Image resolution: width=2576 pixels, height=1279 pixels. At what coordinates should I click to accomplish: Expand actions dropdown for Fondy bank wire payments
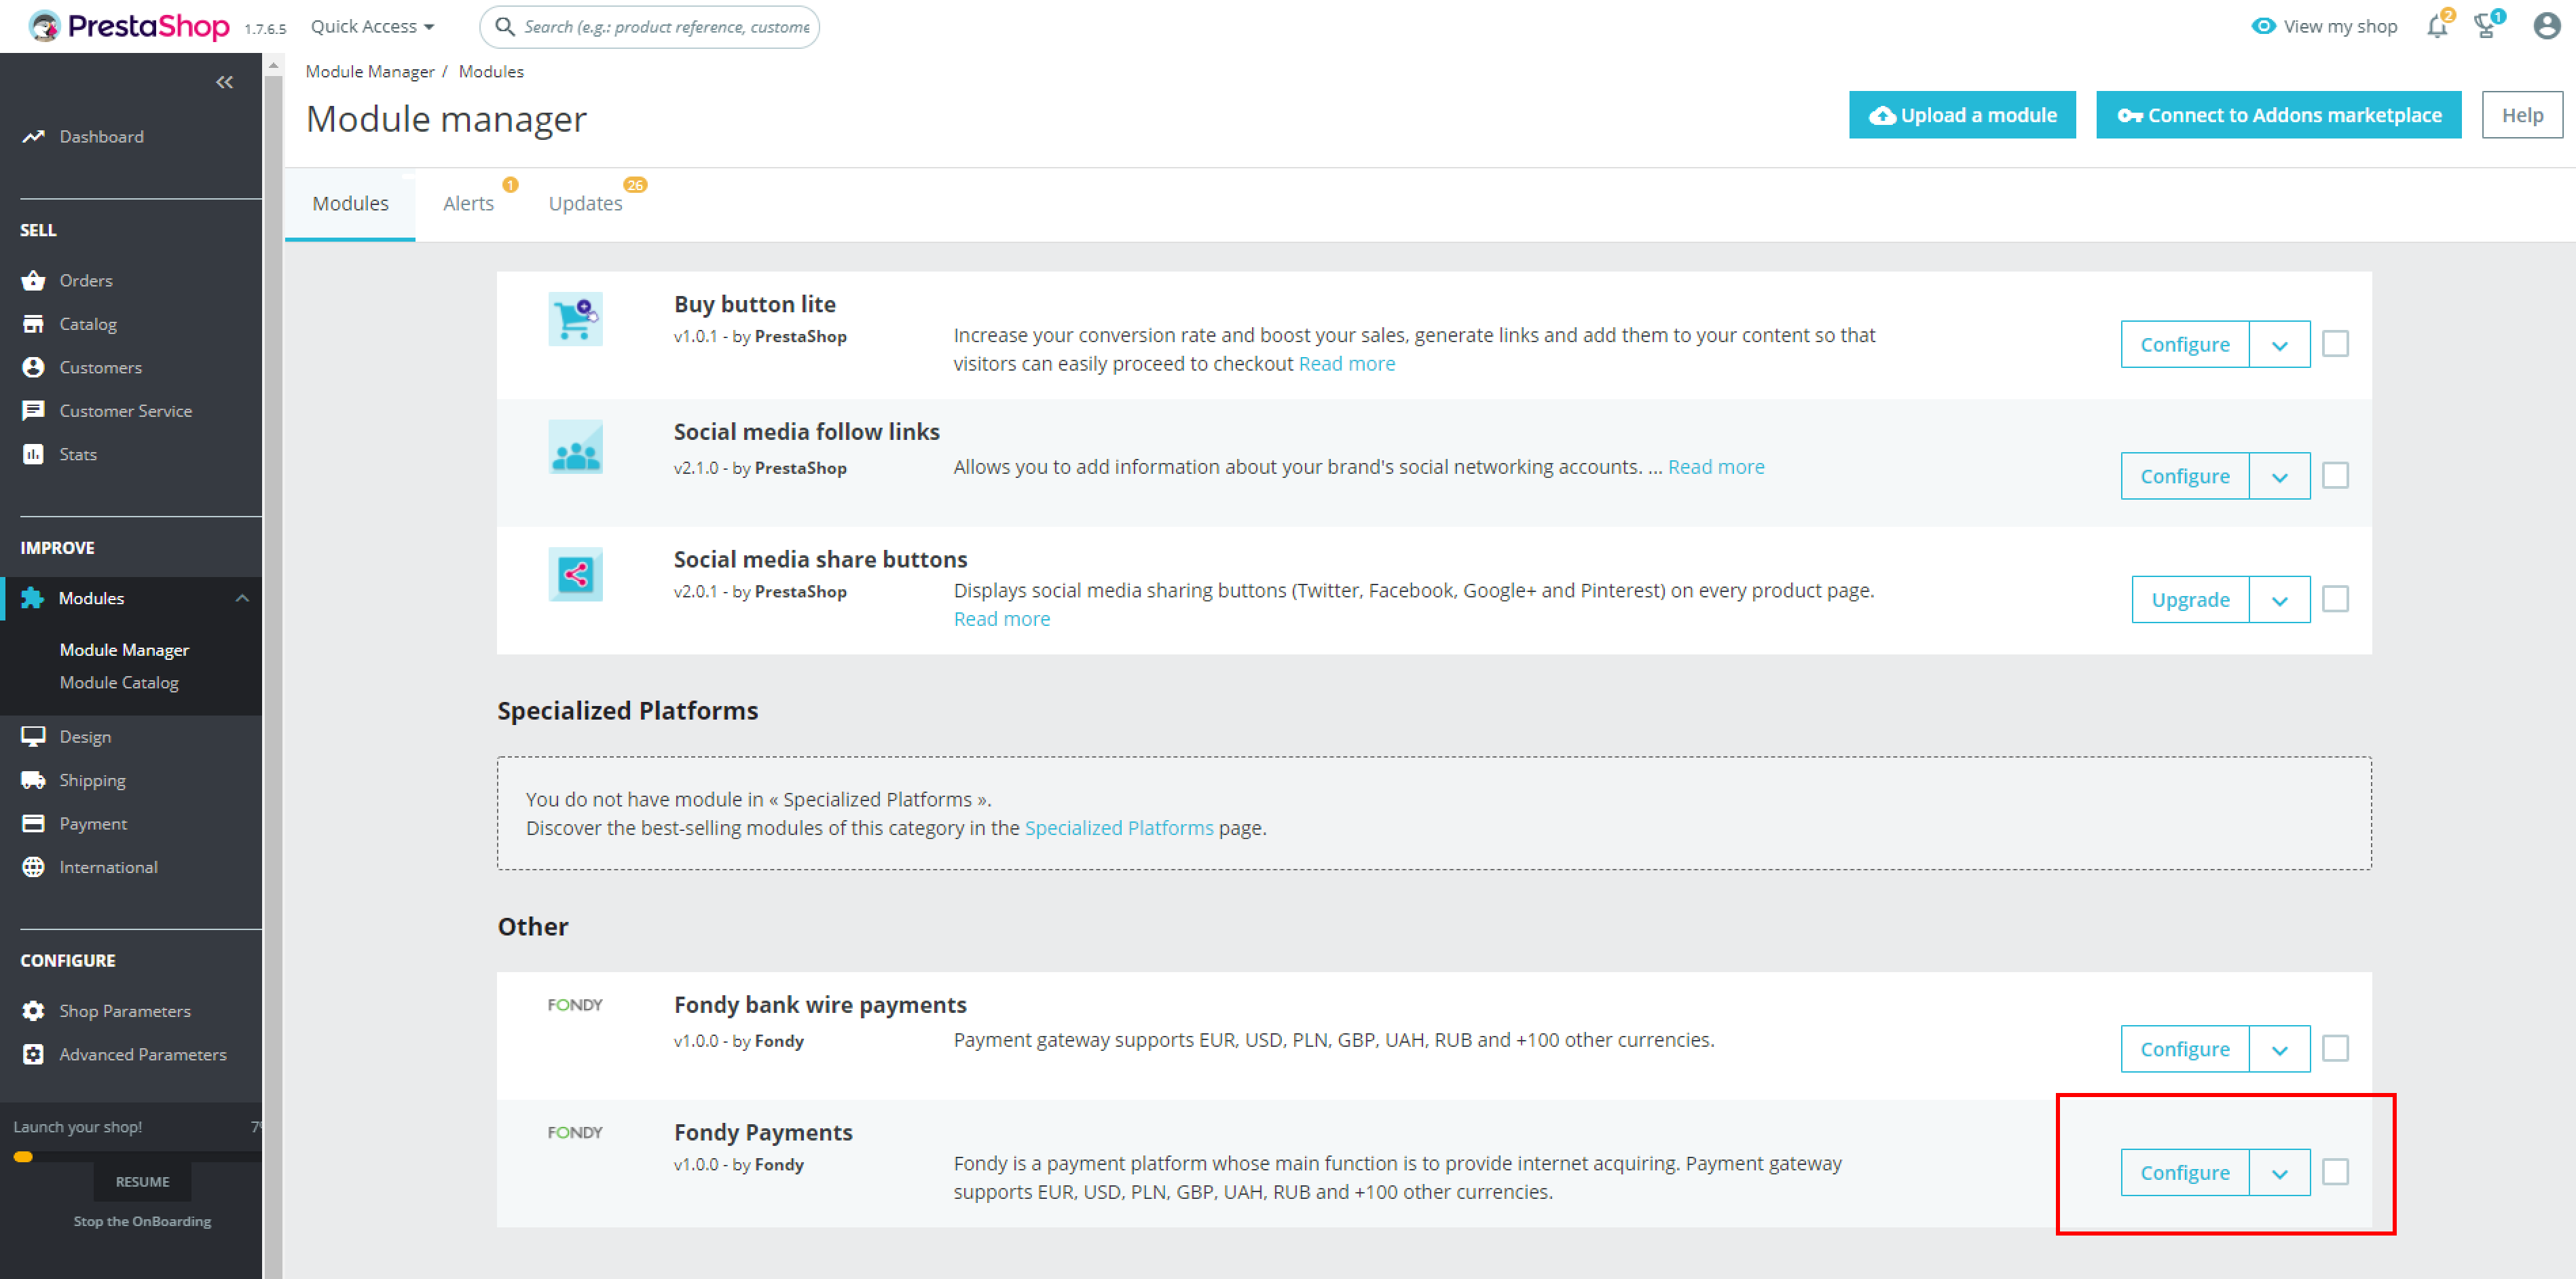[2279, 1049]
